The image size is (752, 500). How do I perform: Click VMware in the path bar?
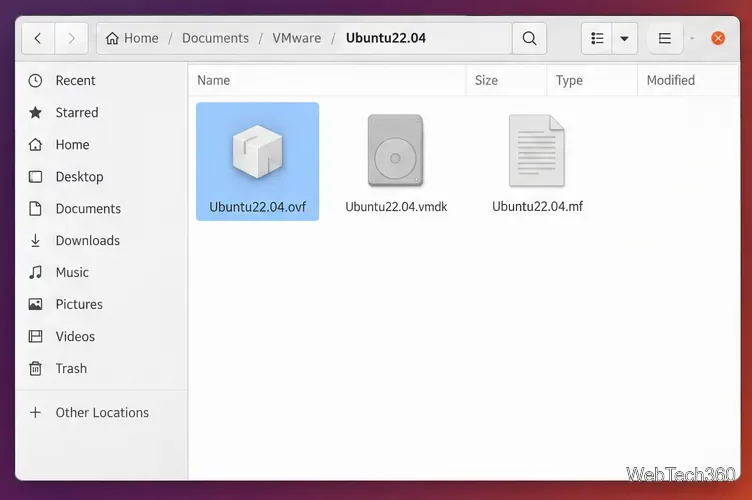(297, 38)
